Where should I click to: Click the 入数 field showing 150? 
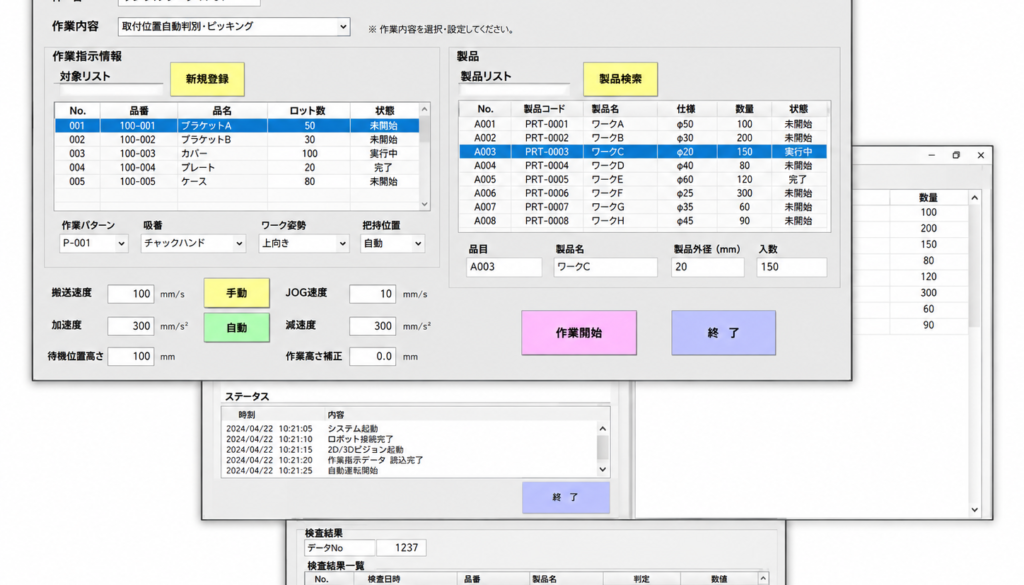tap(792, 267)
